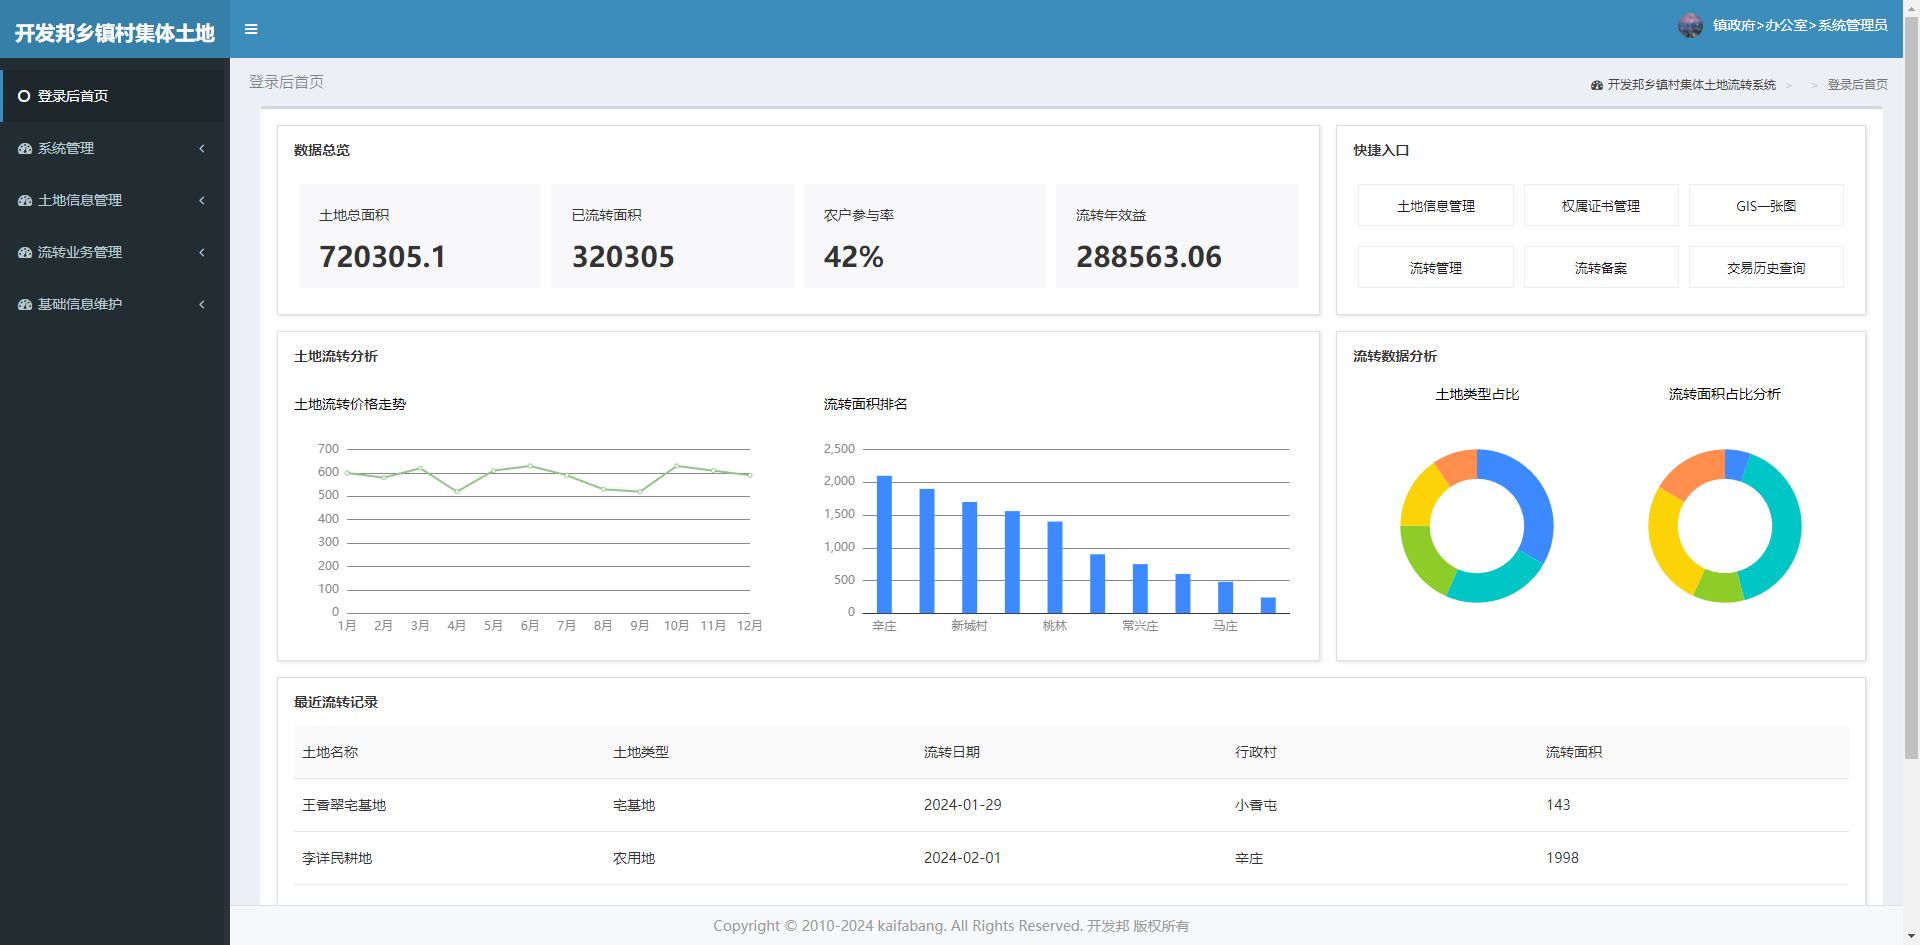Image resolution: width=1920 pixels, height=945 pixels.
Task: Click the vertical page scrollbar
Action: [1911, 400]
